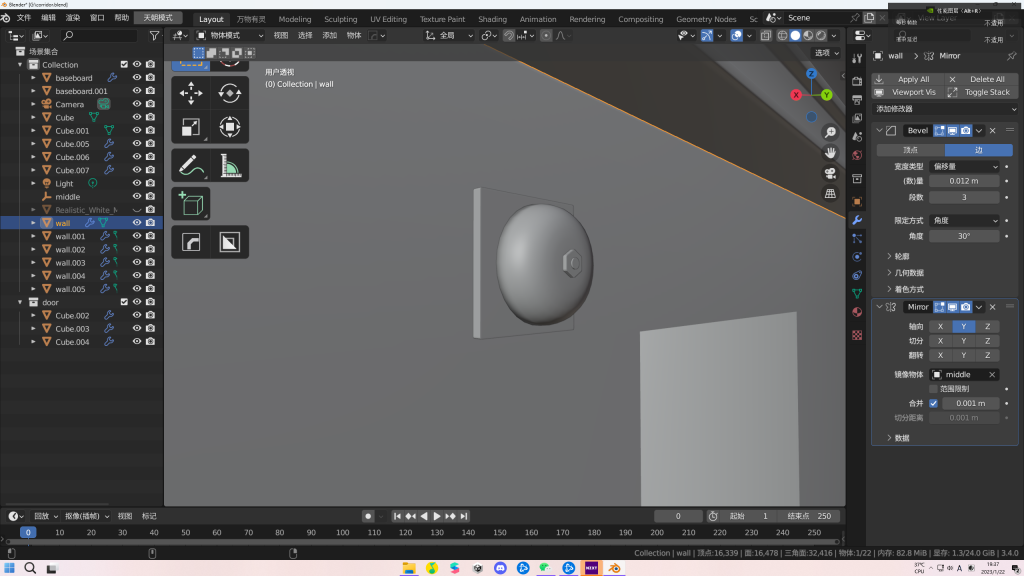Screen dimensions: 1024x576
Task: Toggle visibility of Cube.002
Action: point(137,315)
